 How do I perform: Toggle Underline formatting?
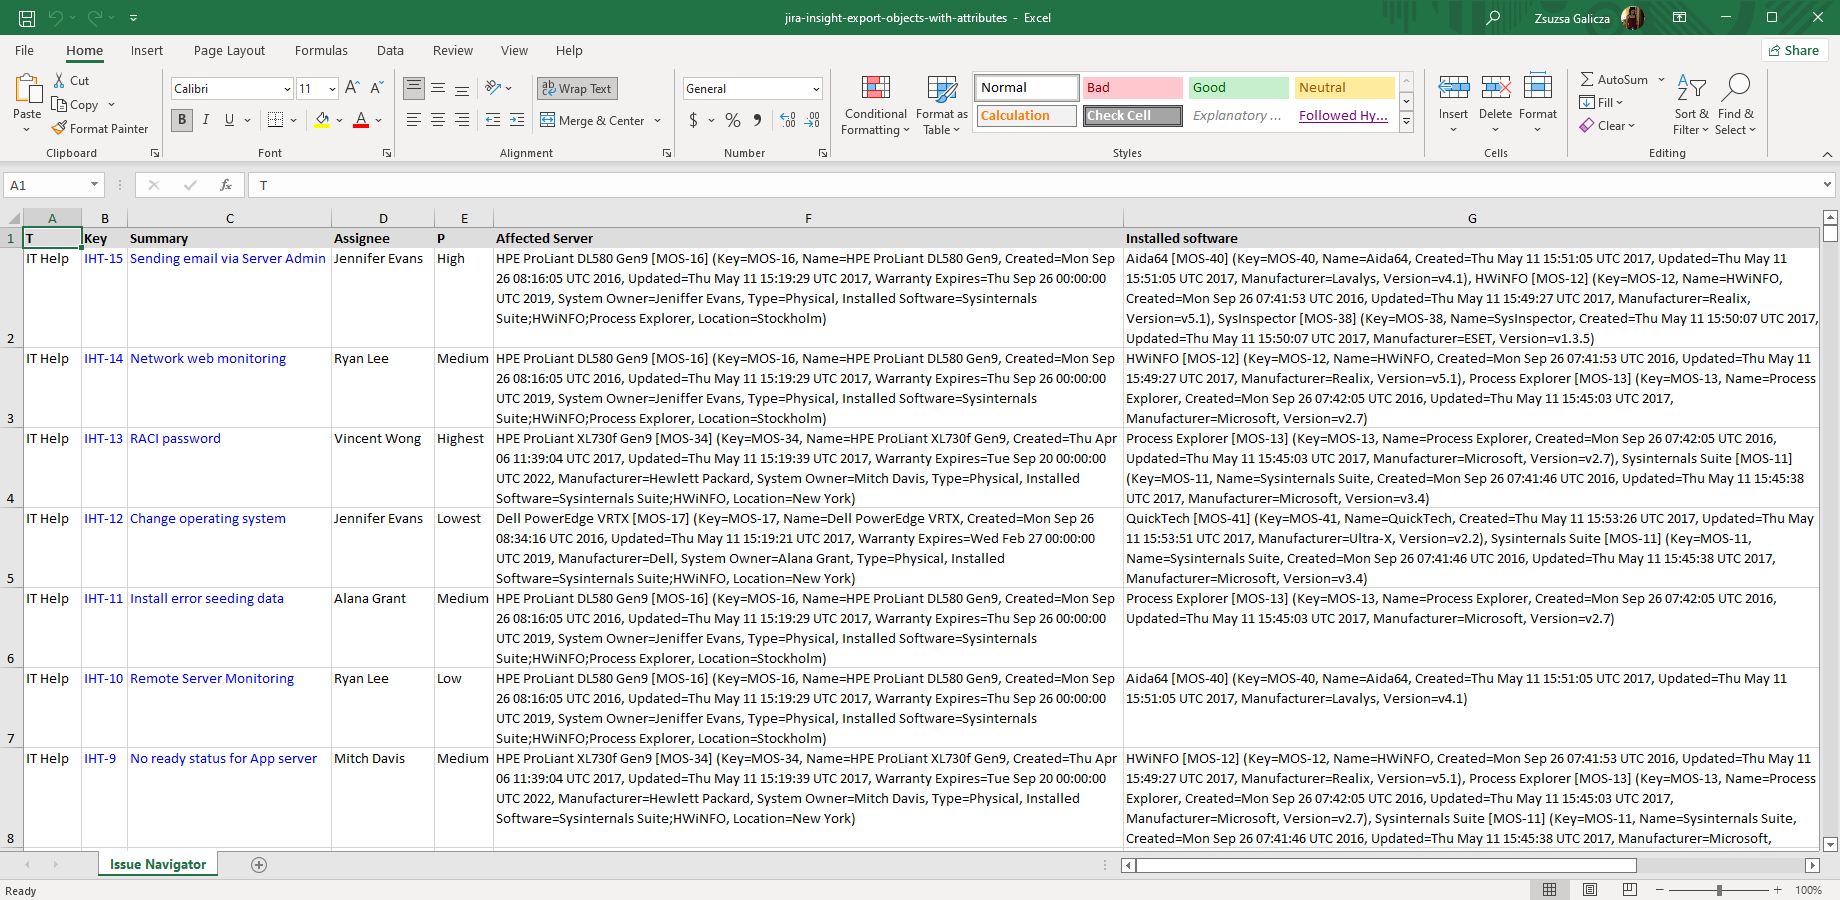click(x=229, y=120)
